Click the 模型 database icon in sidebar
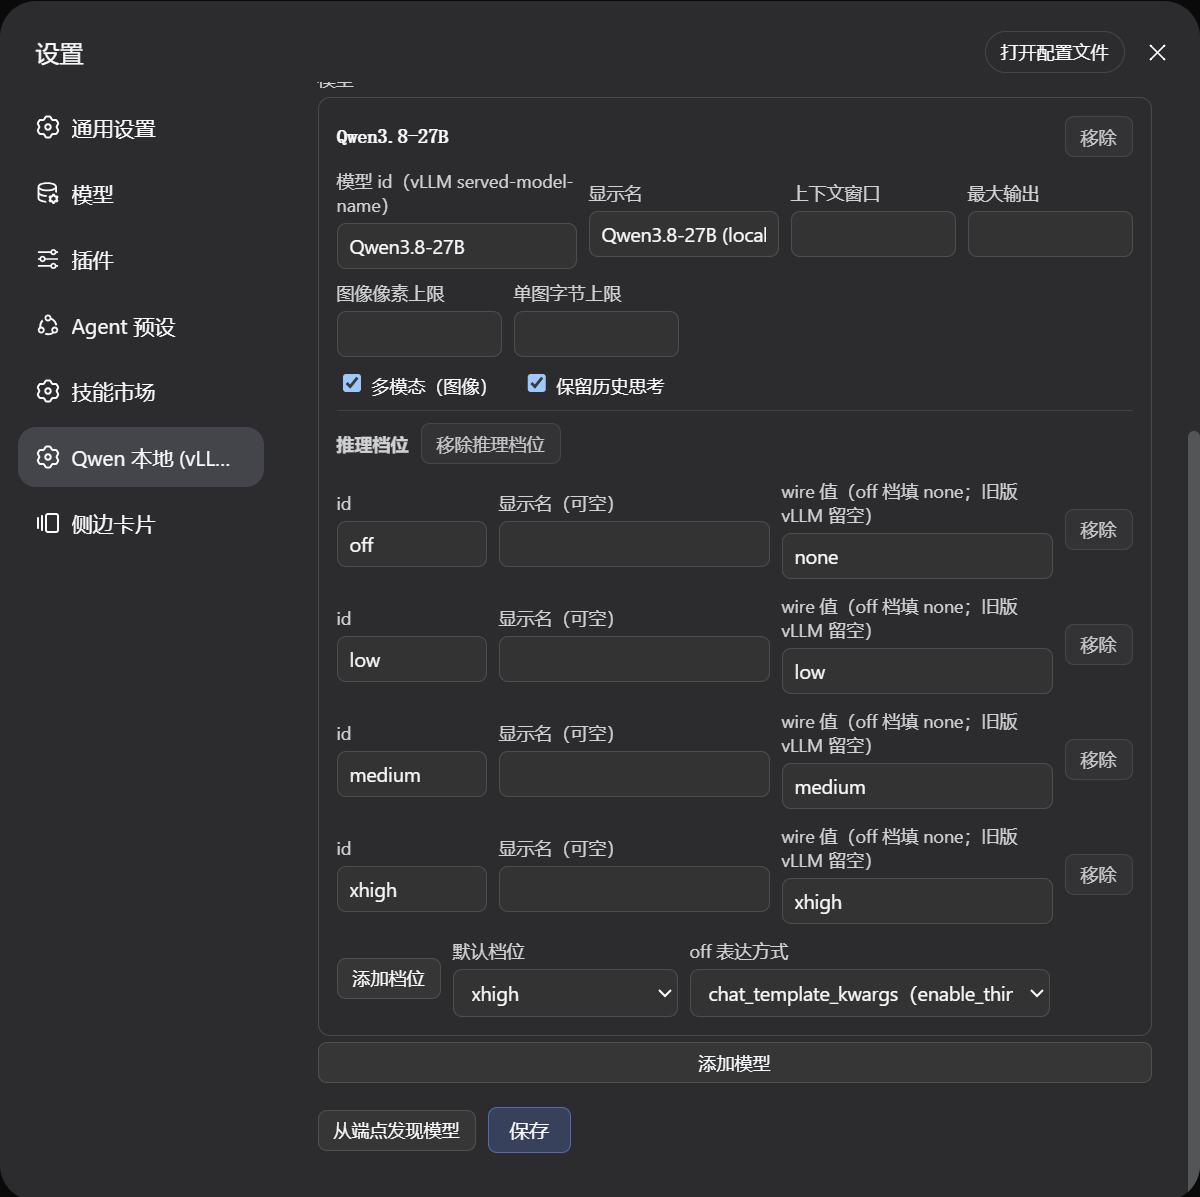Viewport: 1200px width, 1197px height. [48, 194]
